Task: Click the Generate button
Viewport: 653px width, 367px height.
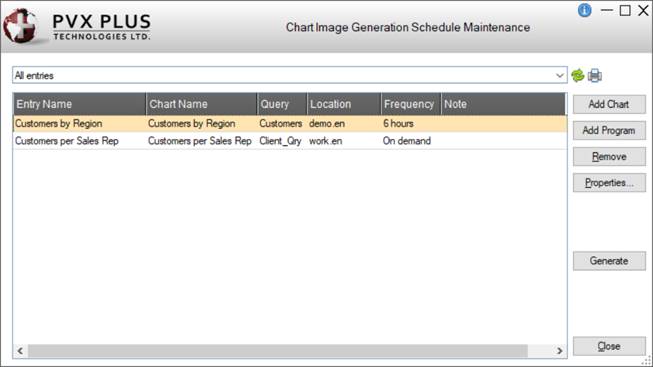Action: [609, 261]
